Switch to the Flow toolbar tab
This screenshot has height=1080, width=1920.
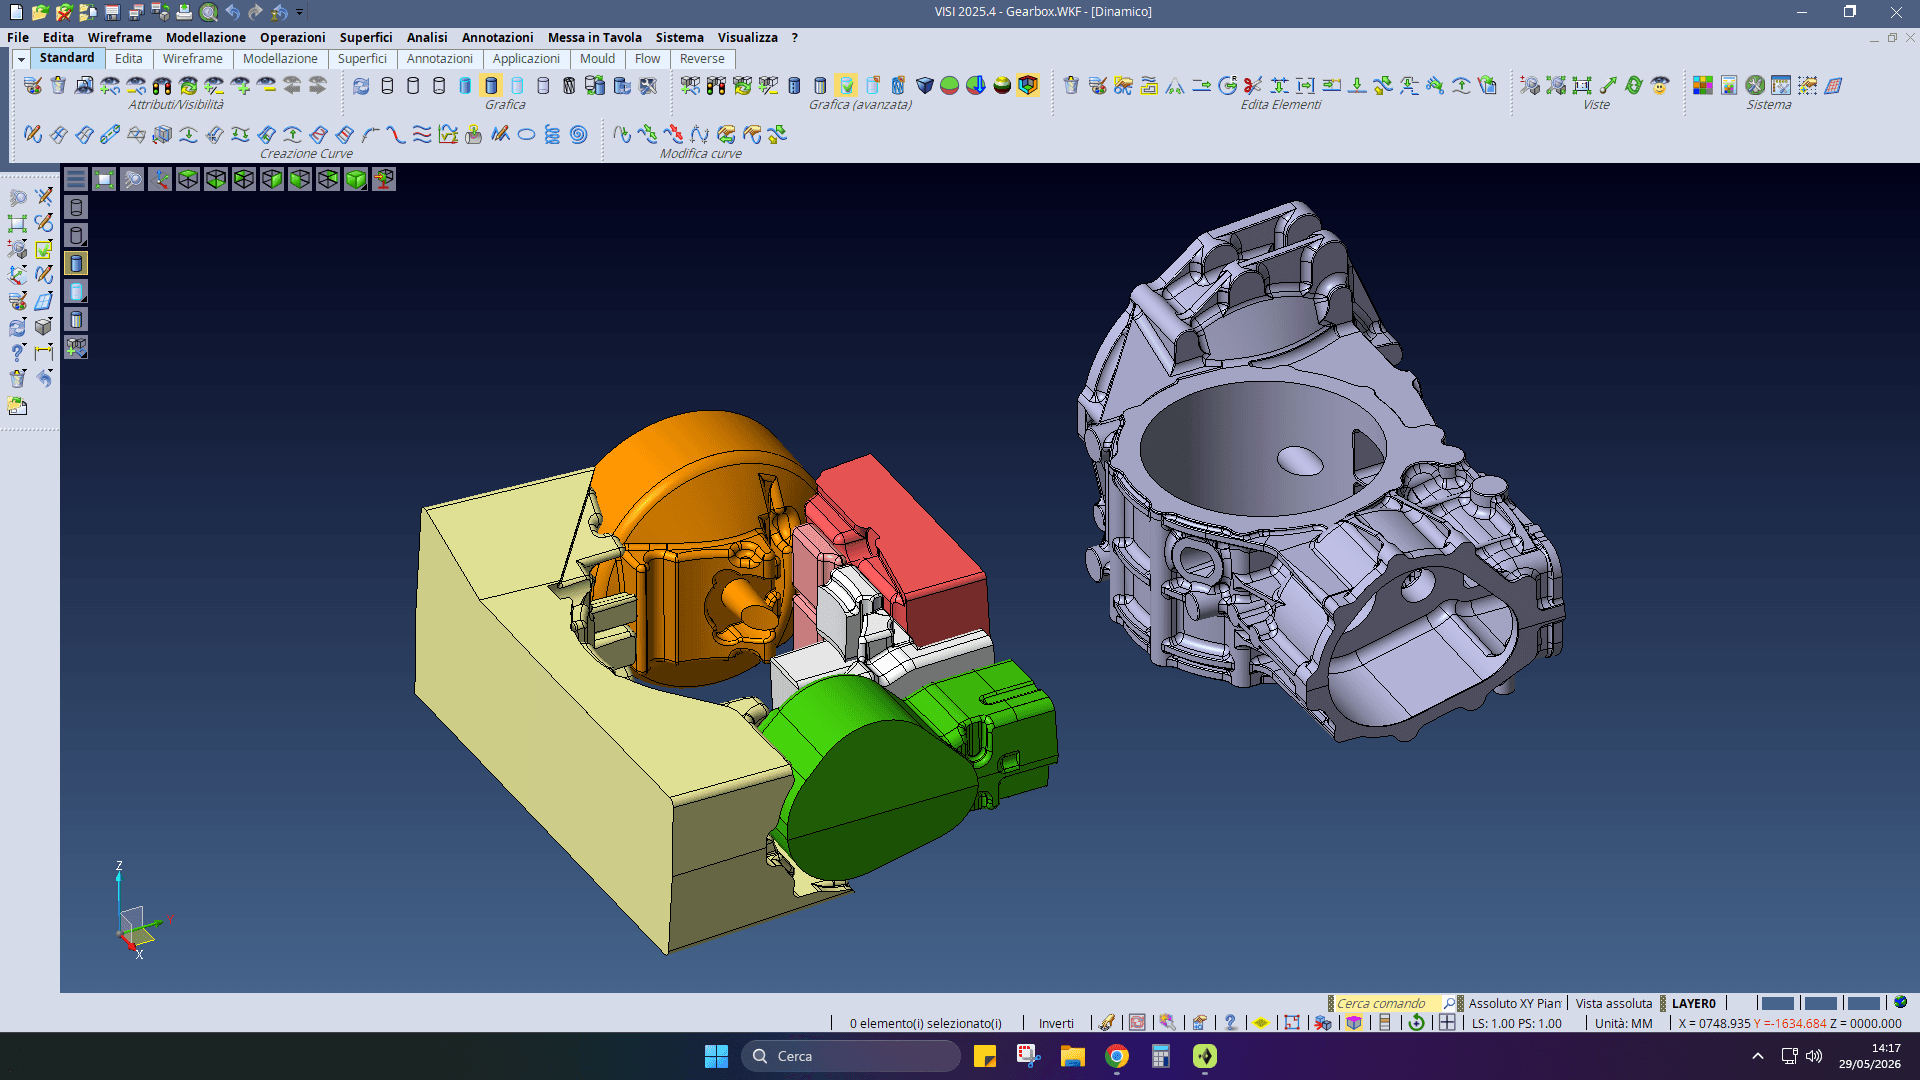pos(648,59)
